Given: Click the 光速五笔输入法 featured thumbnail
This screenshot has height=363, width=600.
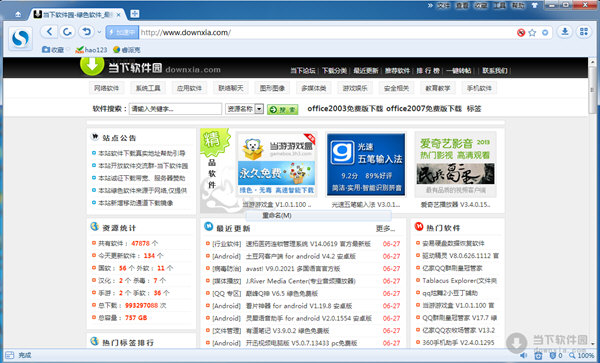Looking at the screenshot, I should click(x=366, y=164).
